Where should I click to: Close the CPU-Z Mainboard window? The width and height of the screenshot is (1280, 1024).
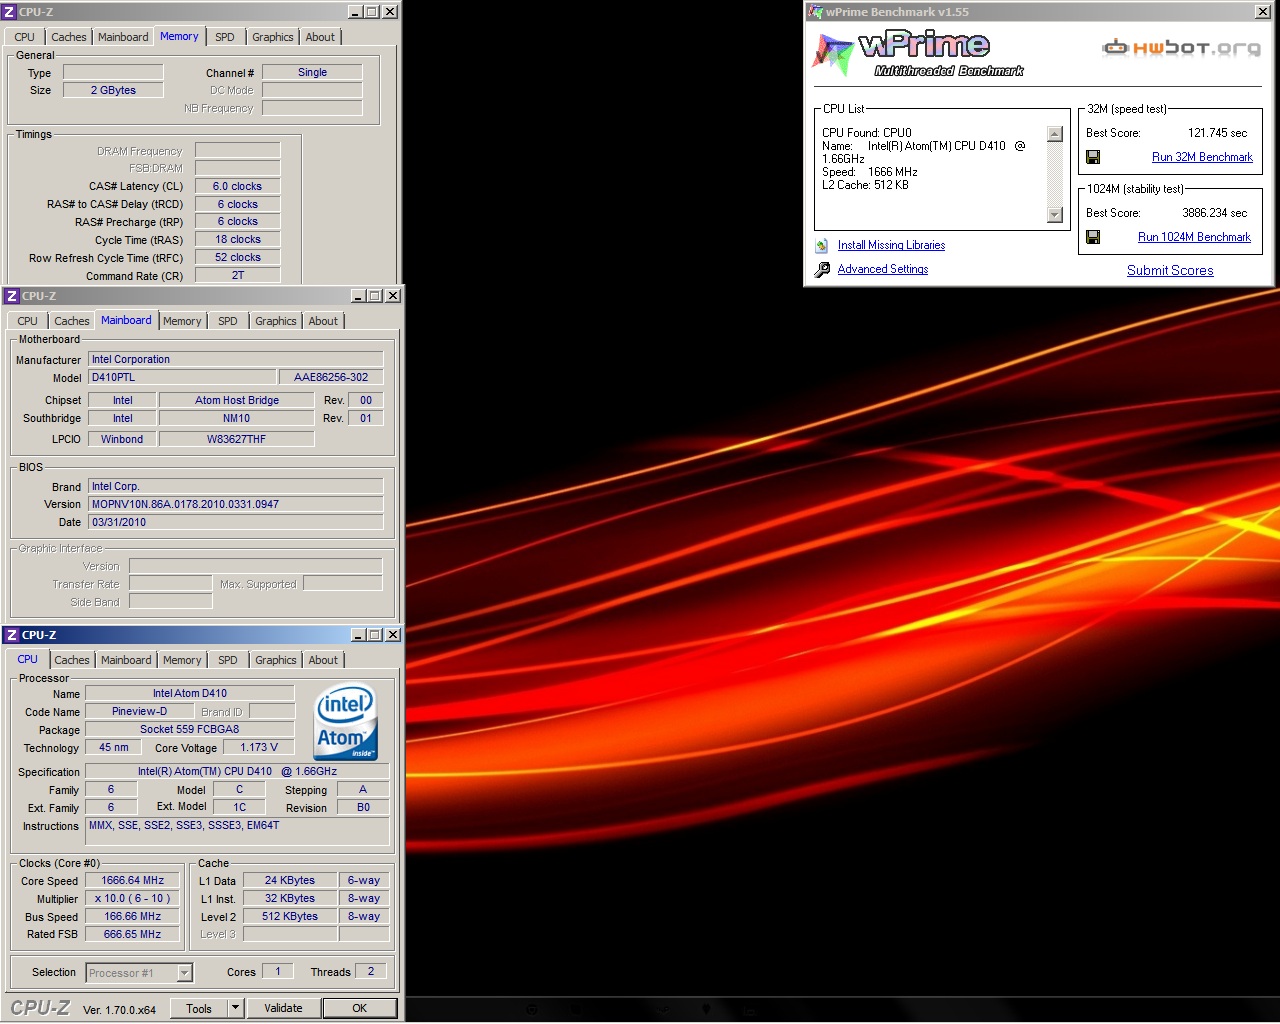(x=393, y=296)
